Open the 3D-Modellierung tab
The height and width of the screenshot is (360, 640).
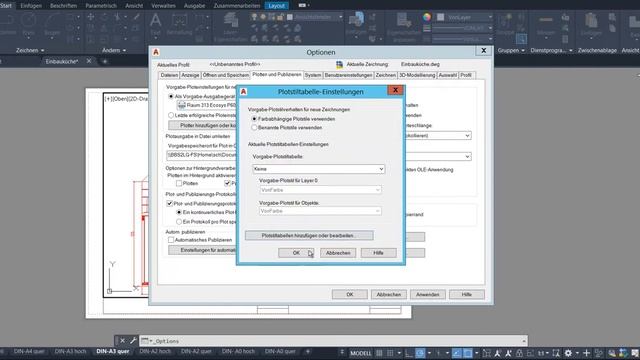tap(417, 75)
